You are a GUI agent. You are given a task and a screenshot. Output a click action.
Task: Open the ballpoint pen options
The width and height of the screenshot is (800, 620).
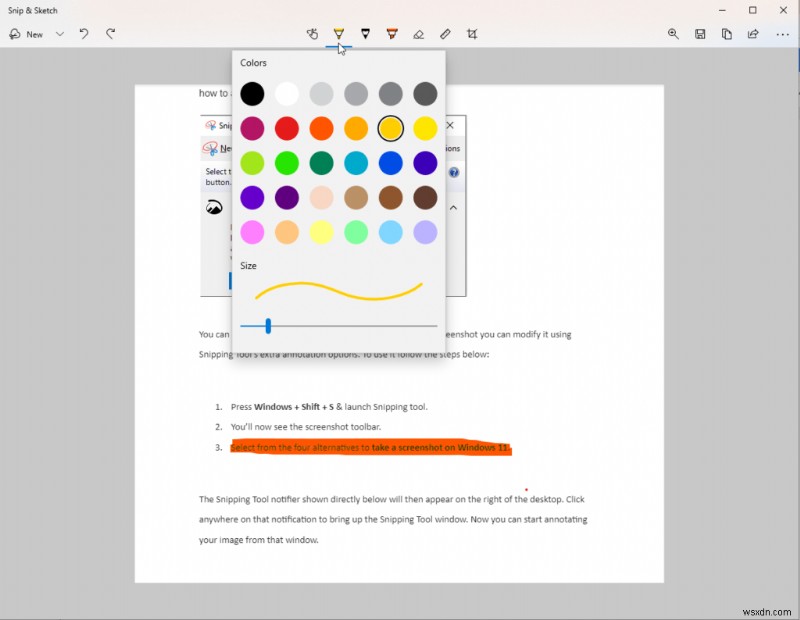tap(339, 34)
